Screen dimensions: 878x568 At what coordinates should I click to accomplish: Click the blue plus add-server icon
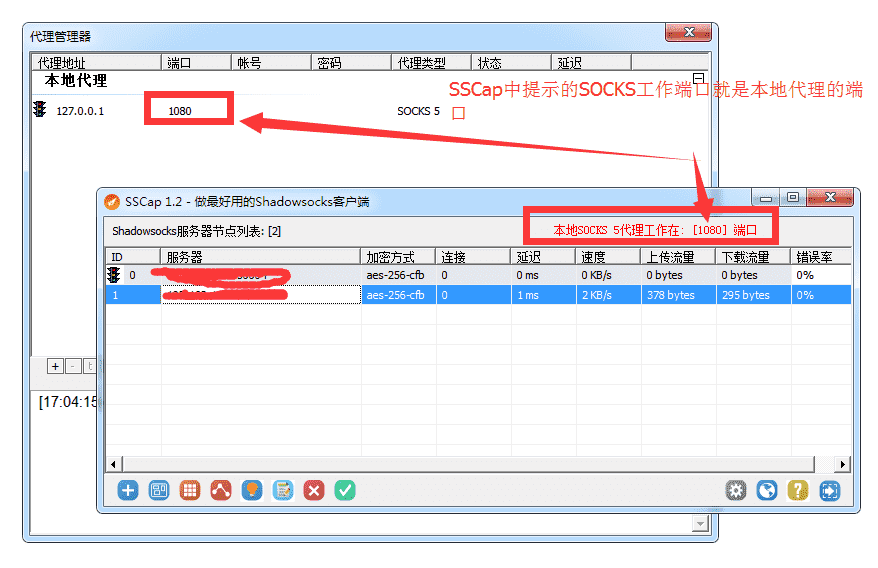coord(128,490)
